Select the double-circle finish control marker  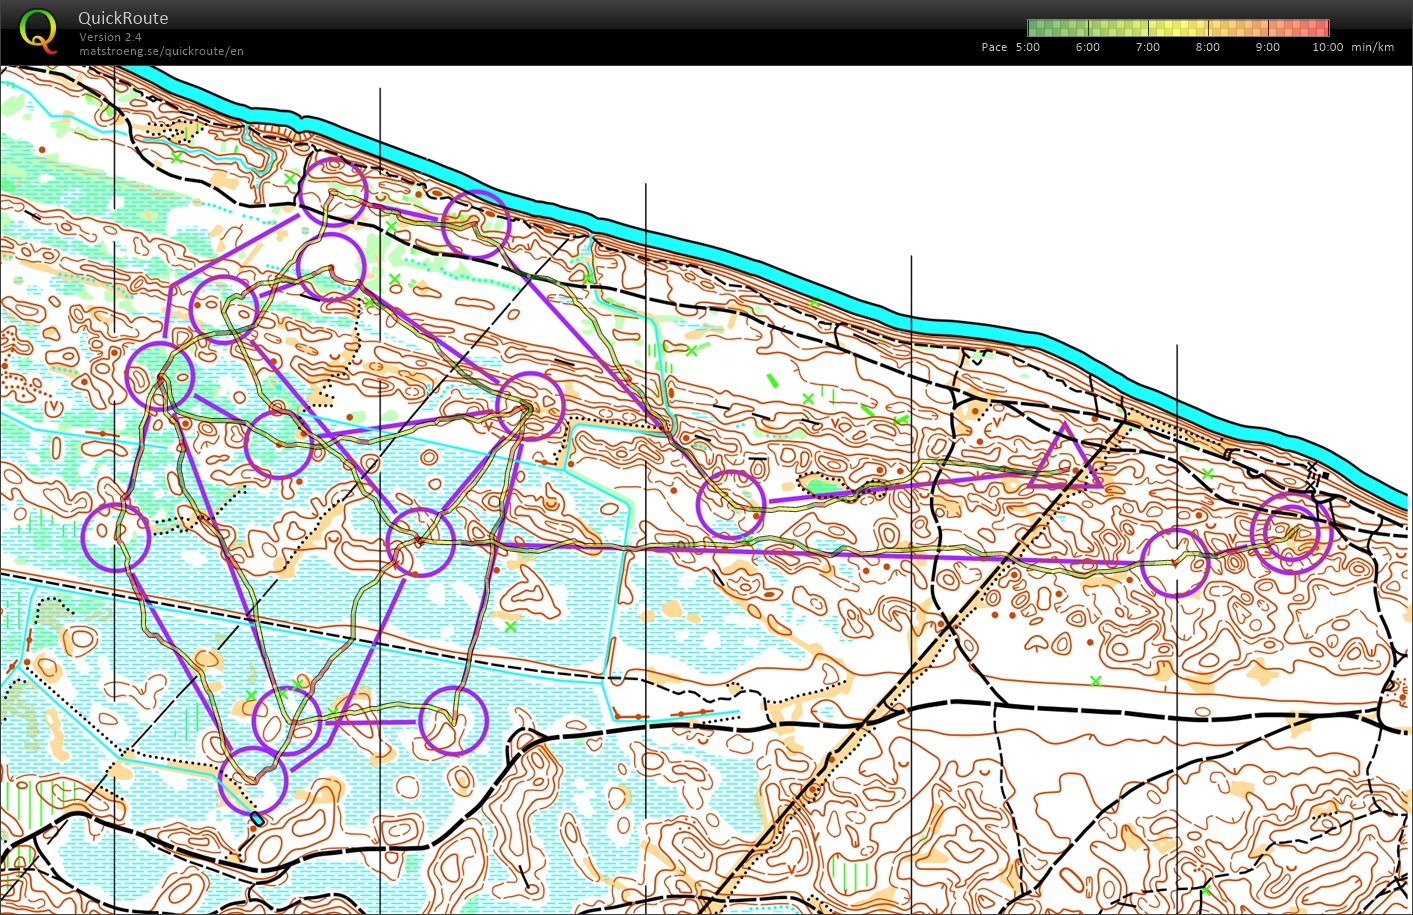1291,532
